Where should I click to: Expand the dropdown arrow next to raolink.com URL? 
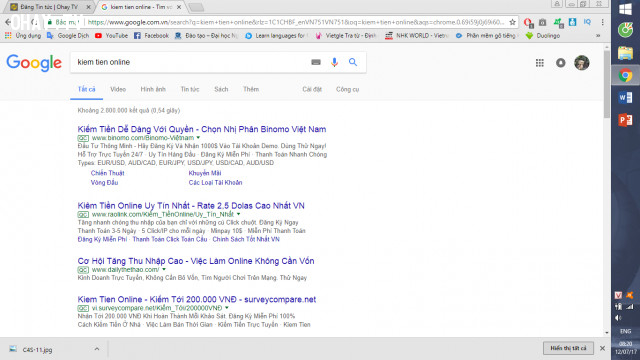coord(239,214)
